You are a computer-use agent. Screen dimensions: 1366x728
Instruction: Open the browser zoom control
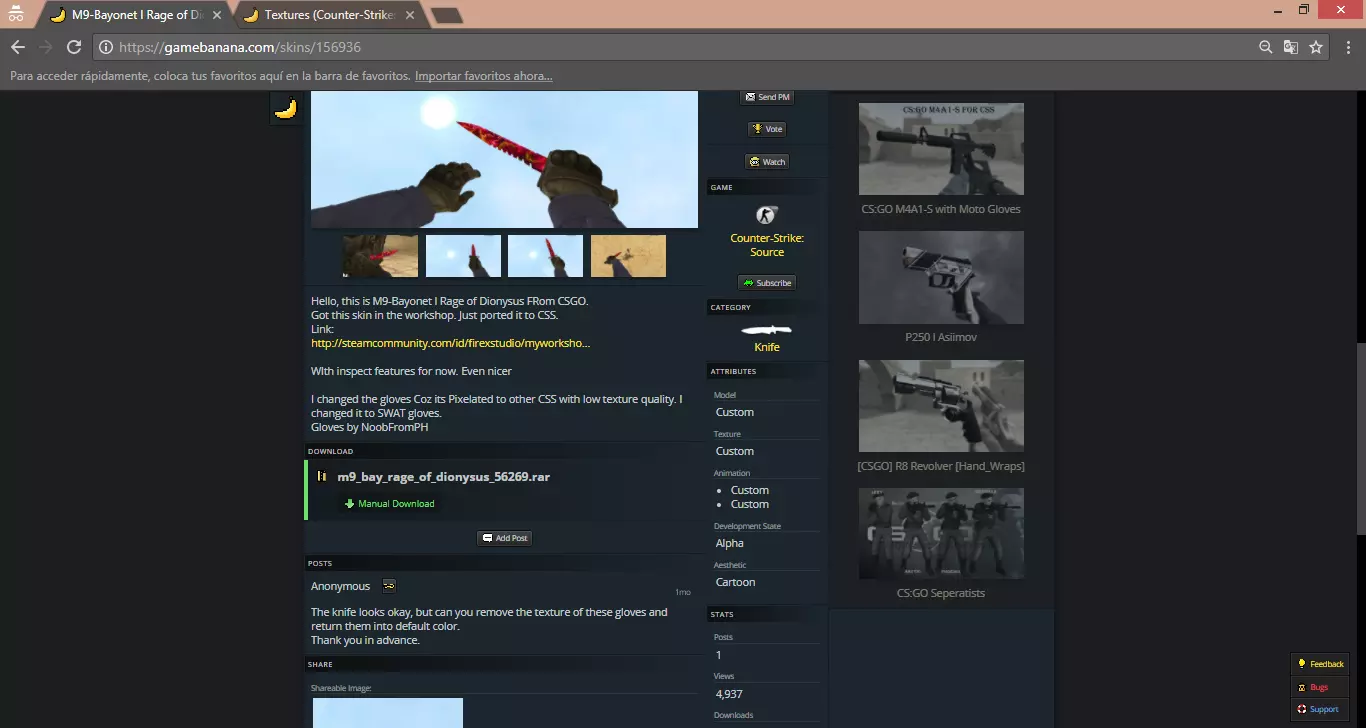coord(1267,47)
